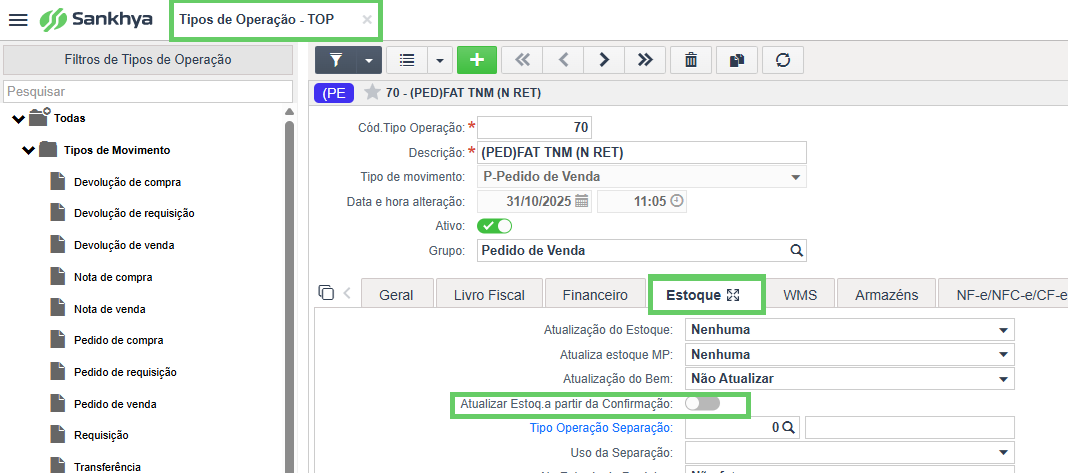Select Nota de venda in tree
This screenshot has height=473, width=1068.
110,309
